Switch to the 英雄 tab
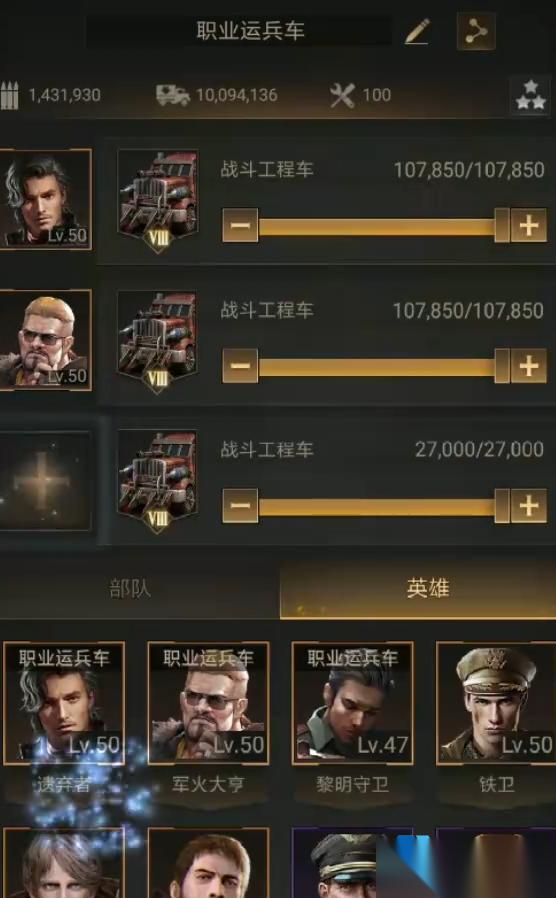The height and width of the screenshot is (898, 556). 428,589
